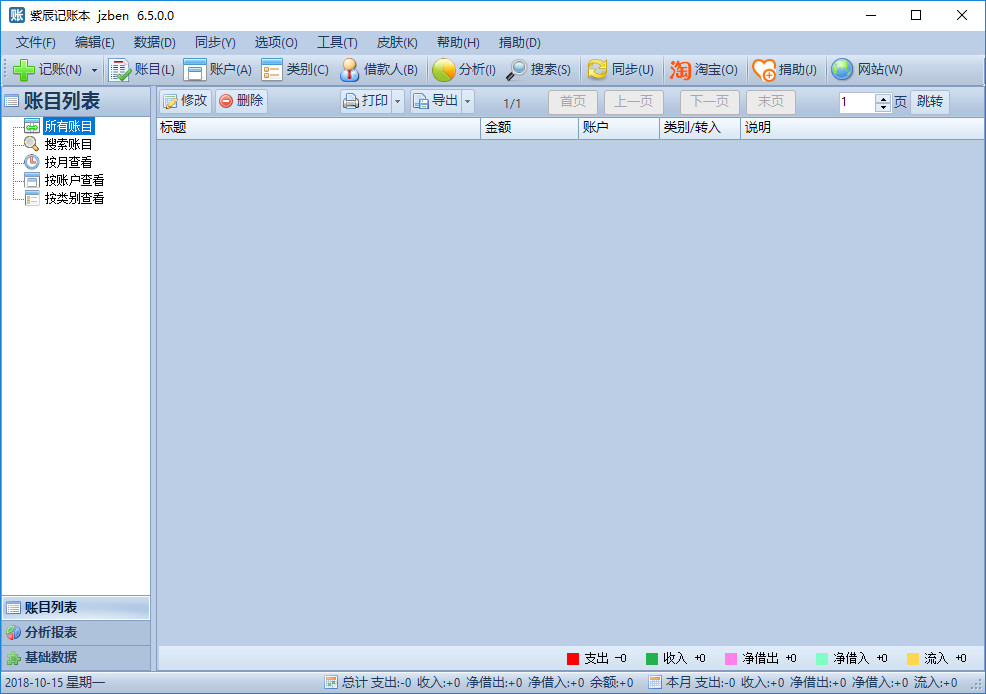Go to 首页 first page
Screen dimensions: 986x694
573,102
